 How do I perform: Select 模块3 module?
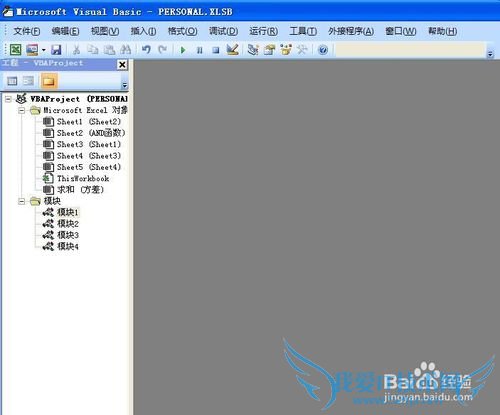68,235
